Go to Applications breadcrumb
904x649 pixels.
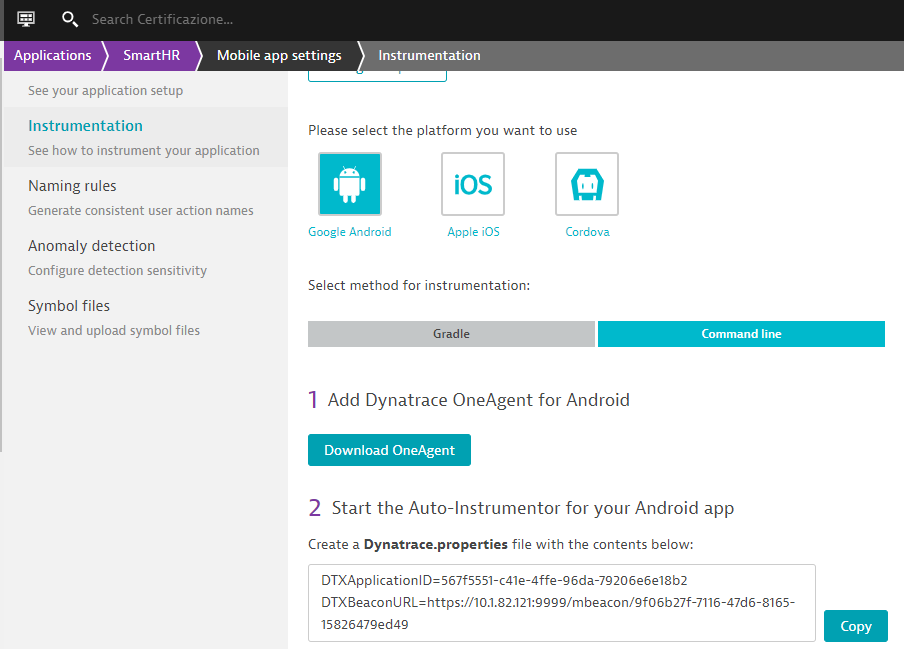(x=52, y=56)
